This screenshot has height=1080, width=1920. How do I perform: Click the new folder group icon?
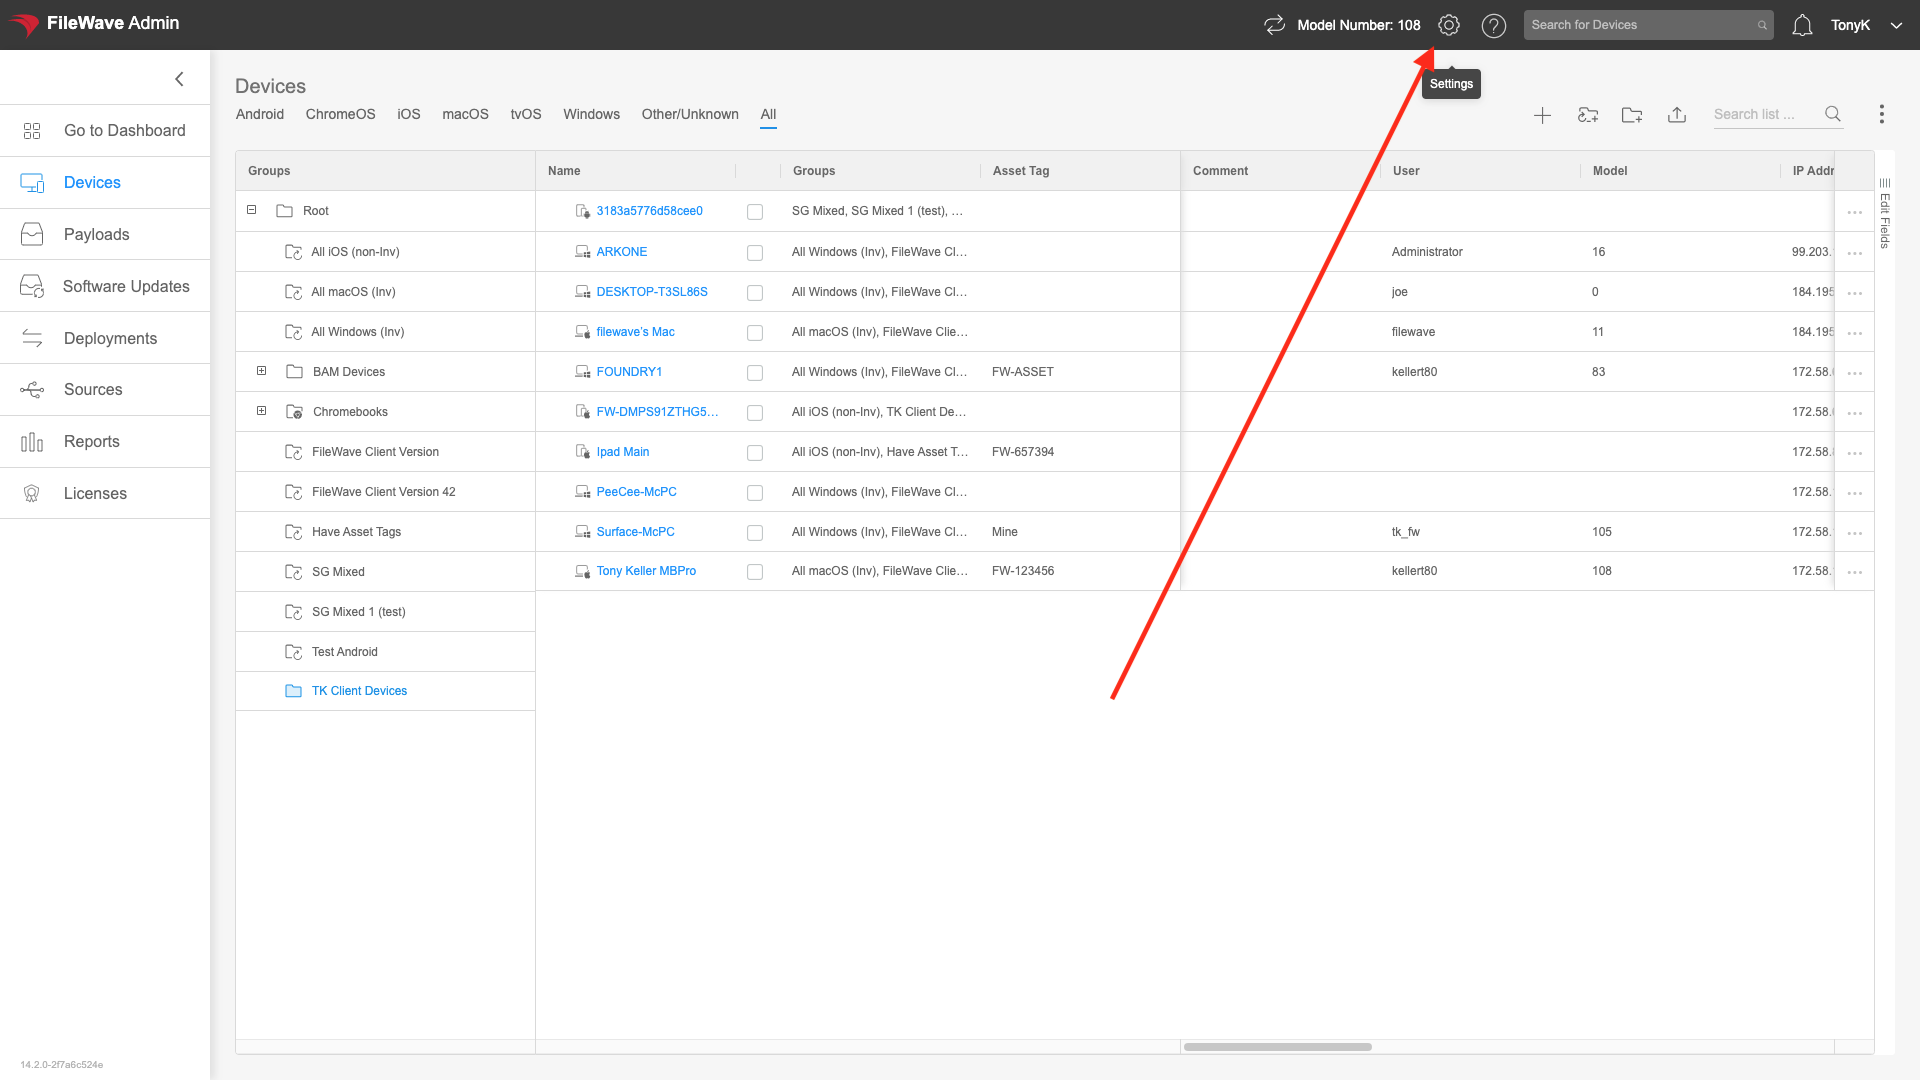point(1632,115)
